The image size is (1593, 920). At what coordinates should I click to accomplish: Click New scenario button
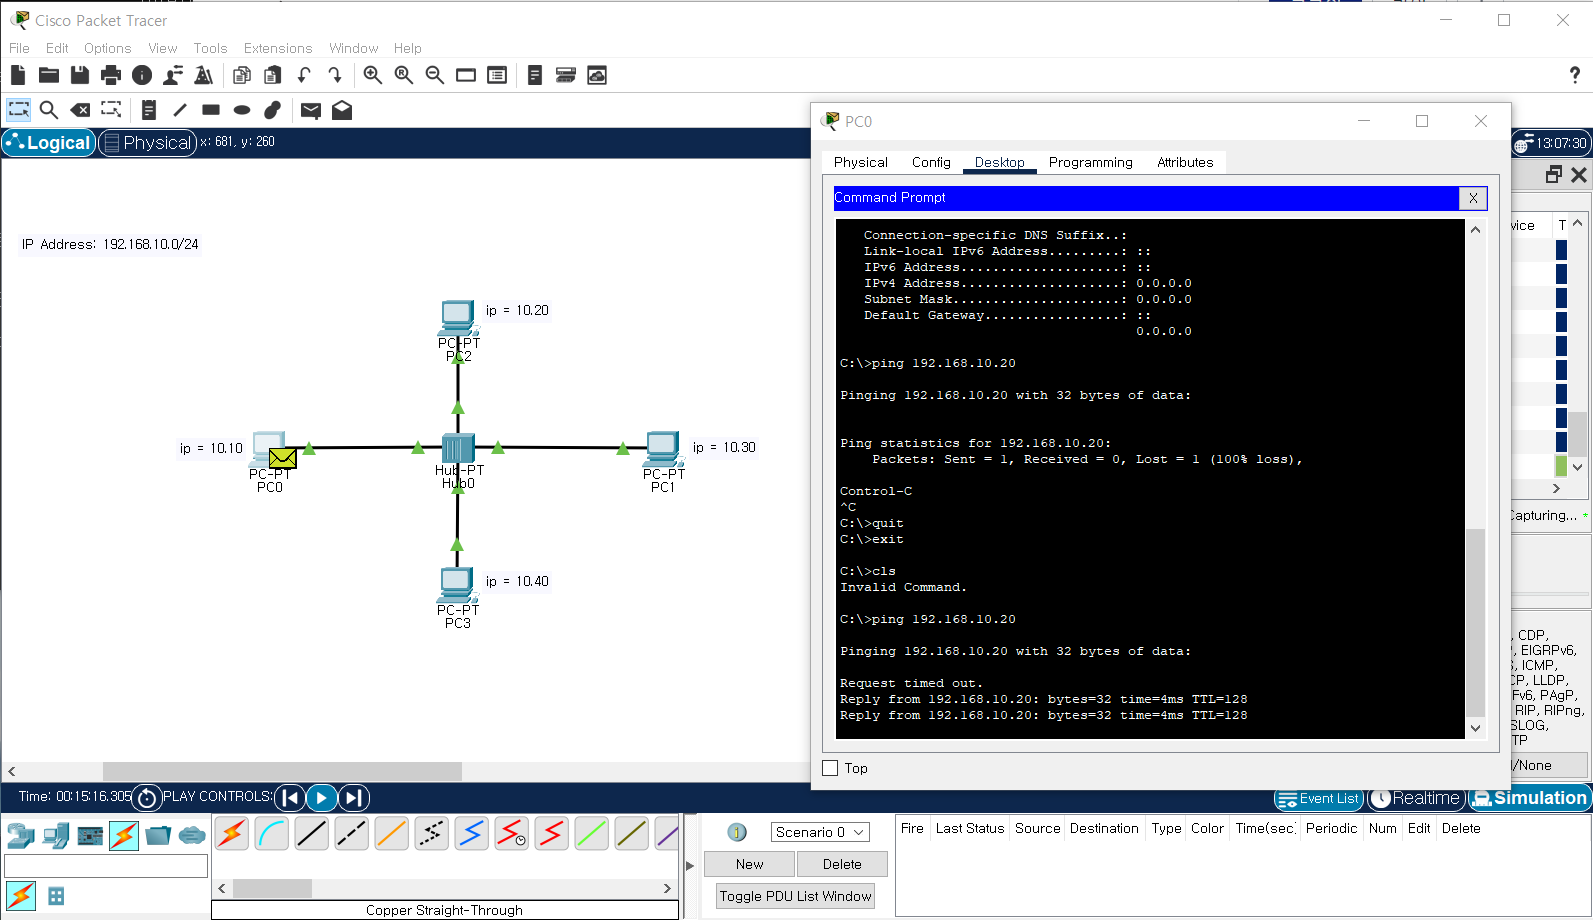(x=749, y=864)
